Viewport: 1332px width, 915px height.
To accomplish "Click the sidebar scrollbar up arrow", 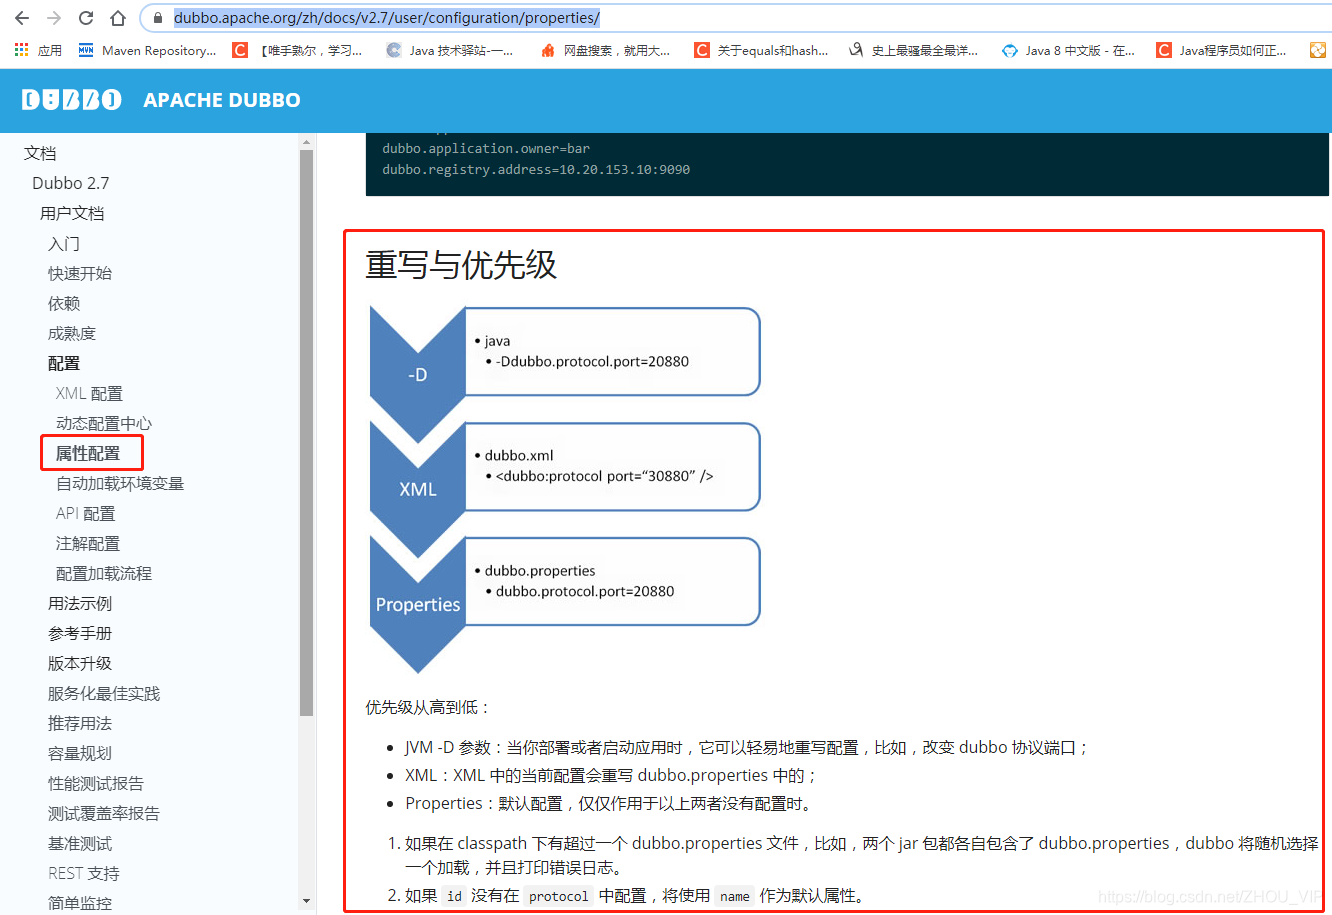I will coord(306,142).
